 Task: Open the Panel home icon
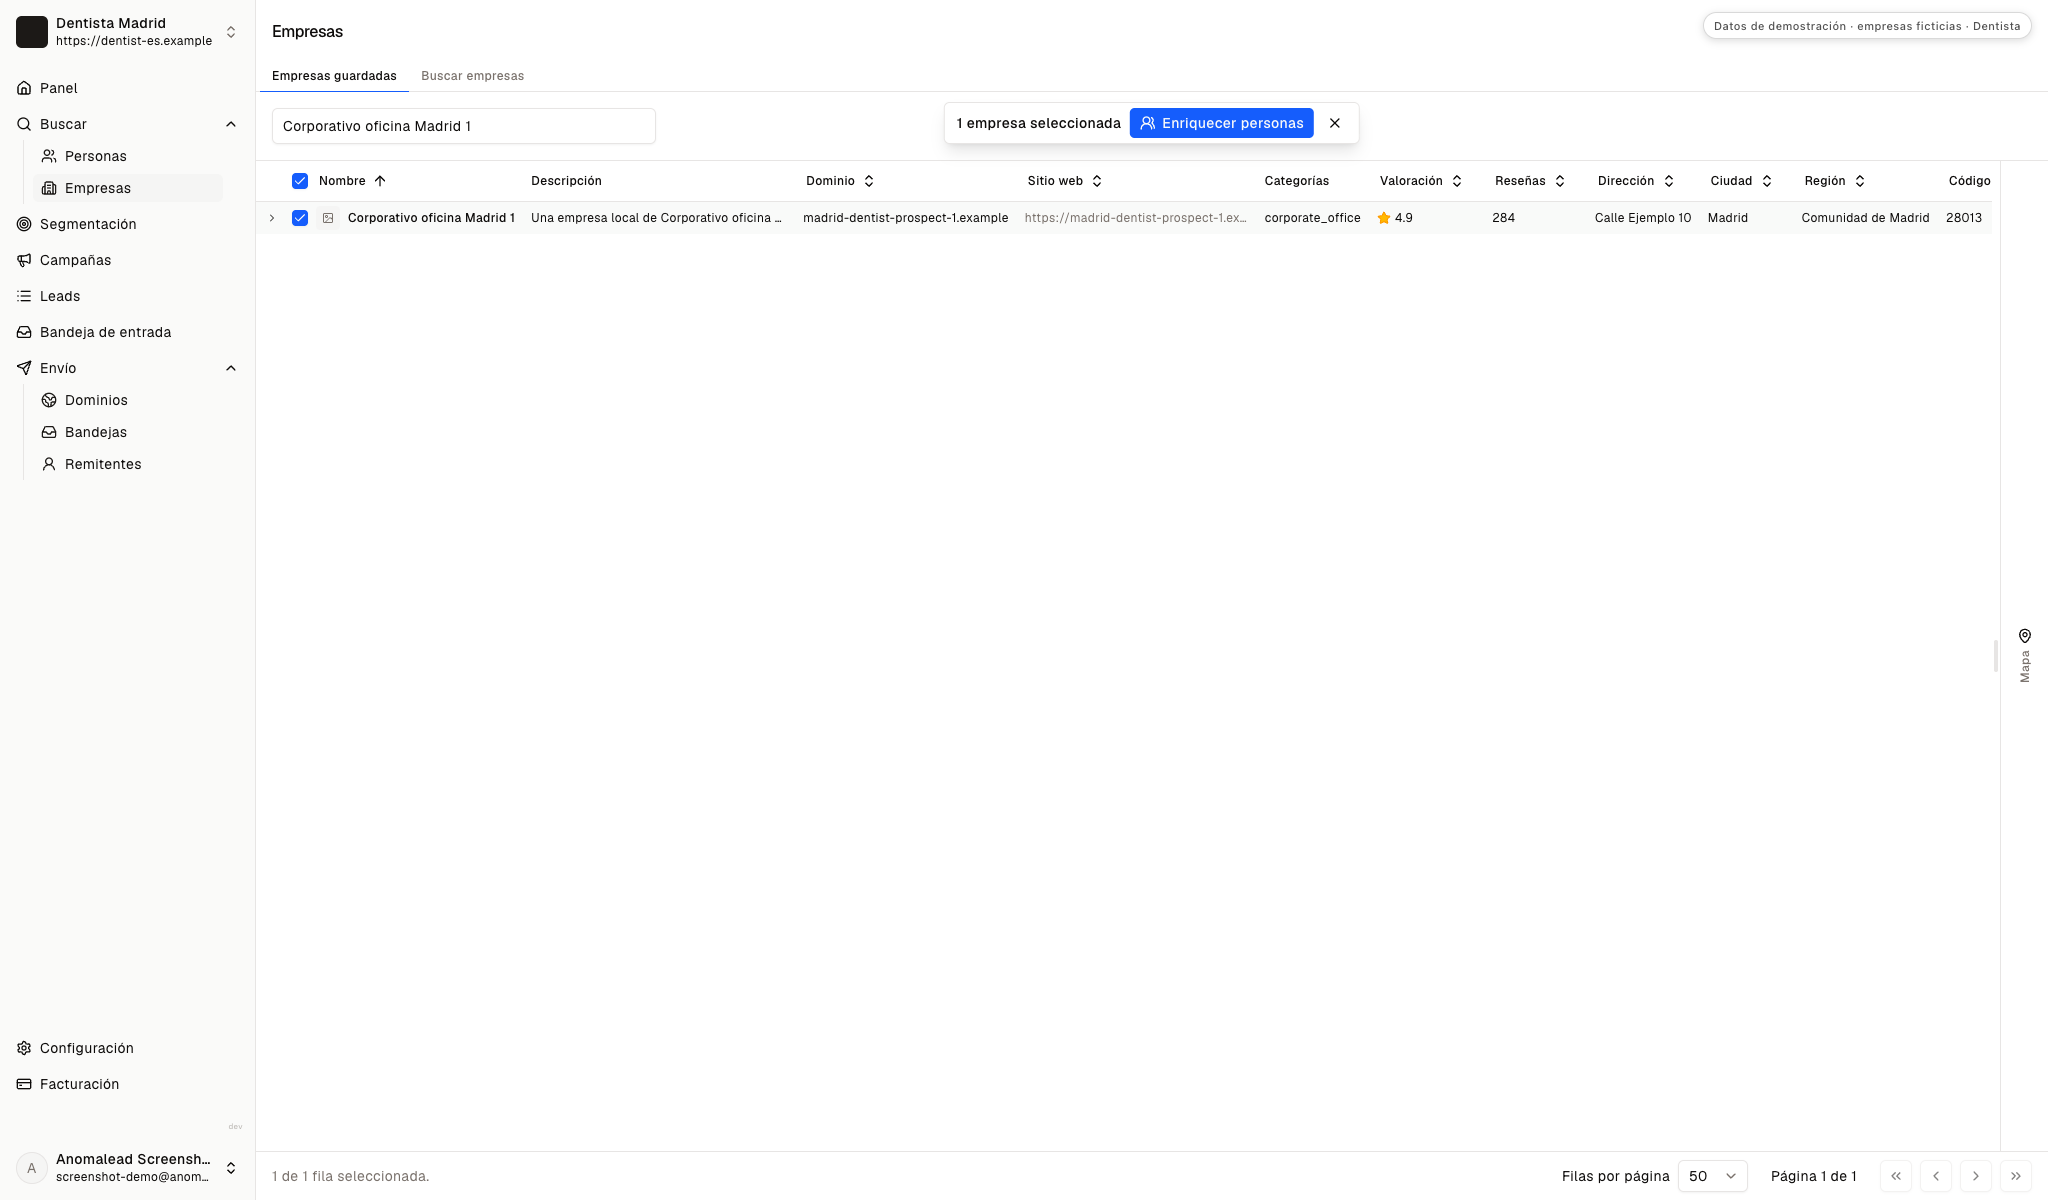24,88
